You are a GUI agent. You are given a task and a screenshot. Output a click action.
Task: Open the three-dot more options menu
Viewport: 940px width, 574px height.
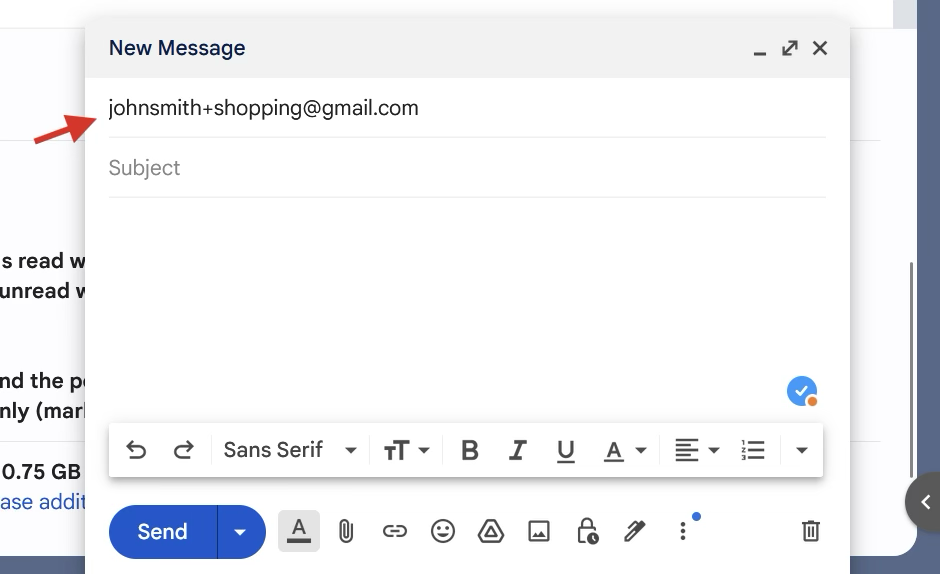click(x=683, y=531)
